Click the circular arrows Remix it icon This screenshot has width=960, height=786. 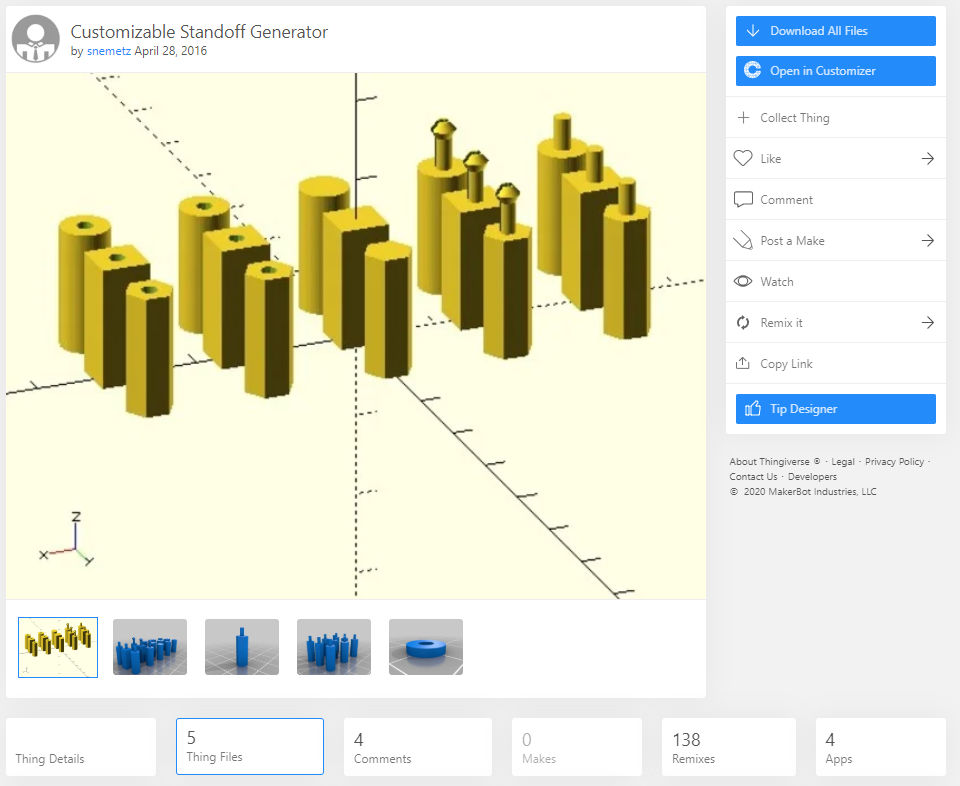[743, 322]
